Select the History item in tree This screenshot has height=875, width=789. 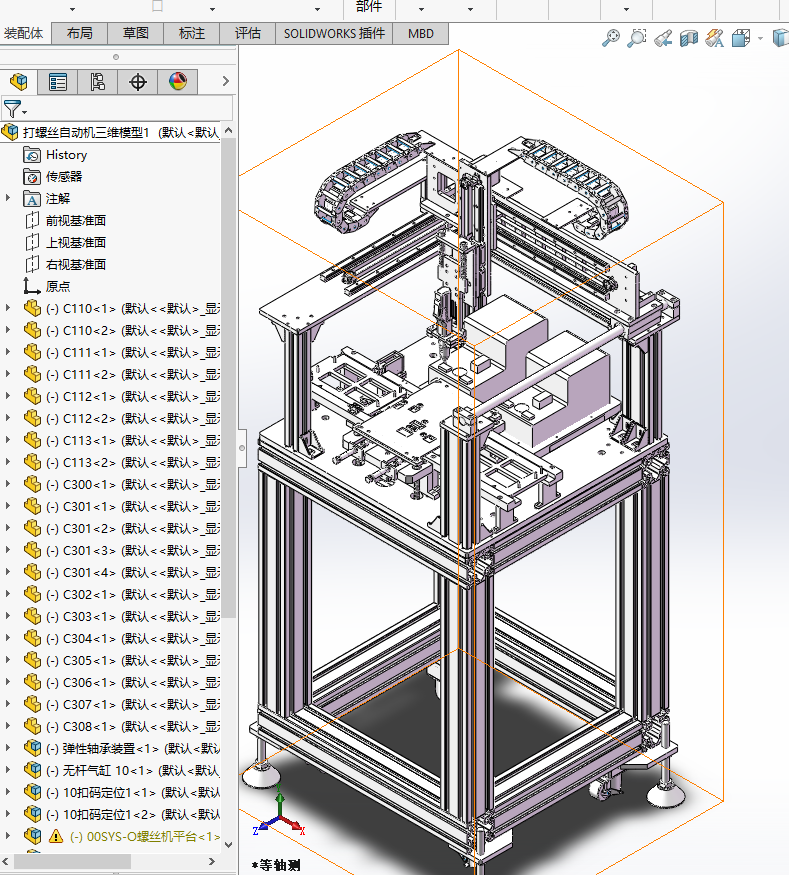coord(66,155)
